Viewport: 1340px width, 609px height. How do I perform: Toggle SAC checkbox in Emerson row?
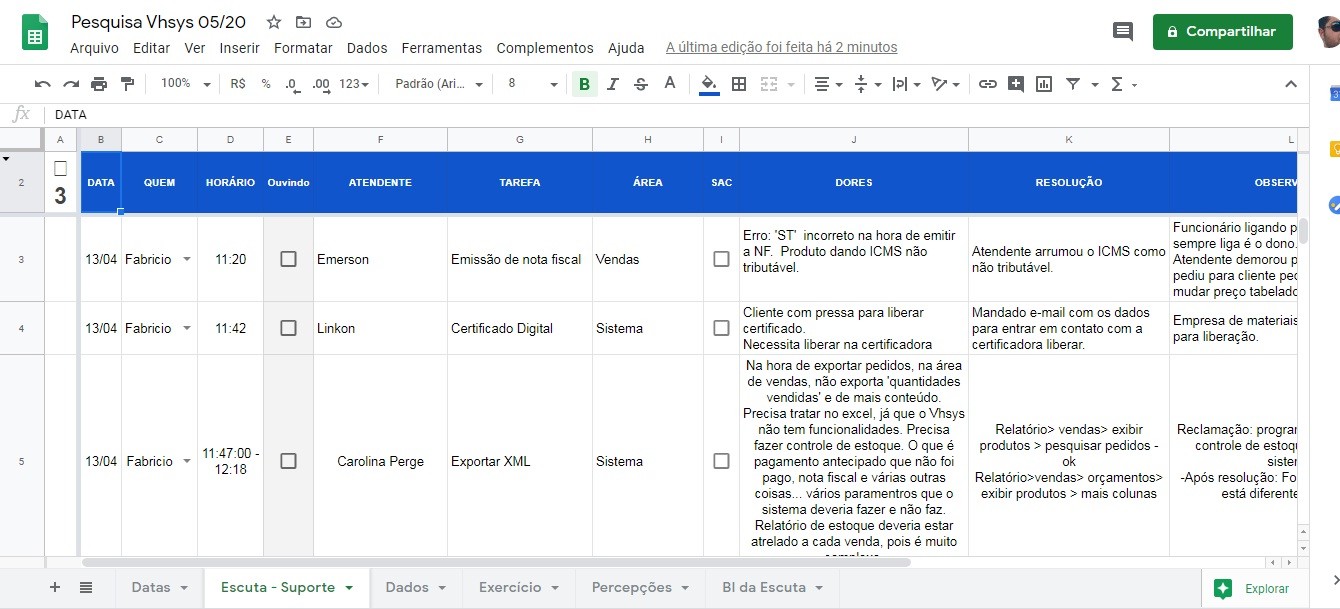721,259
